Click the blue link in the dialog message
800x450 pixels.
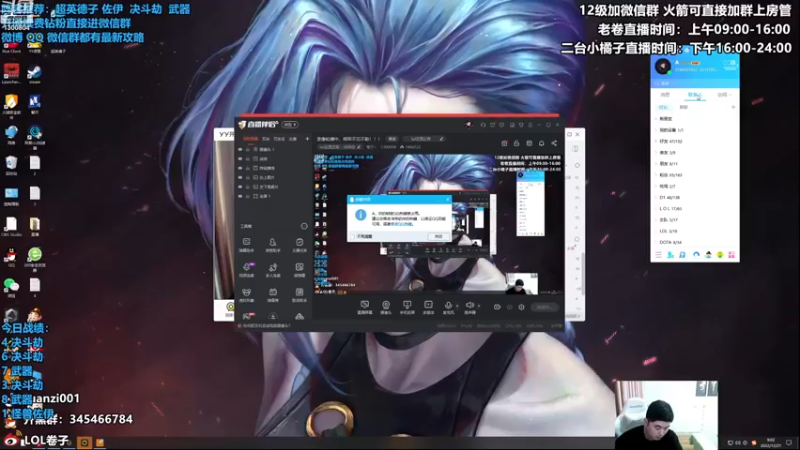[402, 224]
